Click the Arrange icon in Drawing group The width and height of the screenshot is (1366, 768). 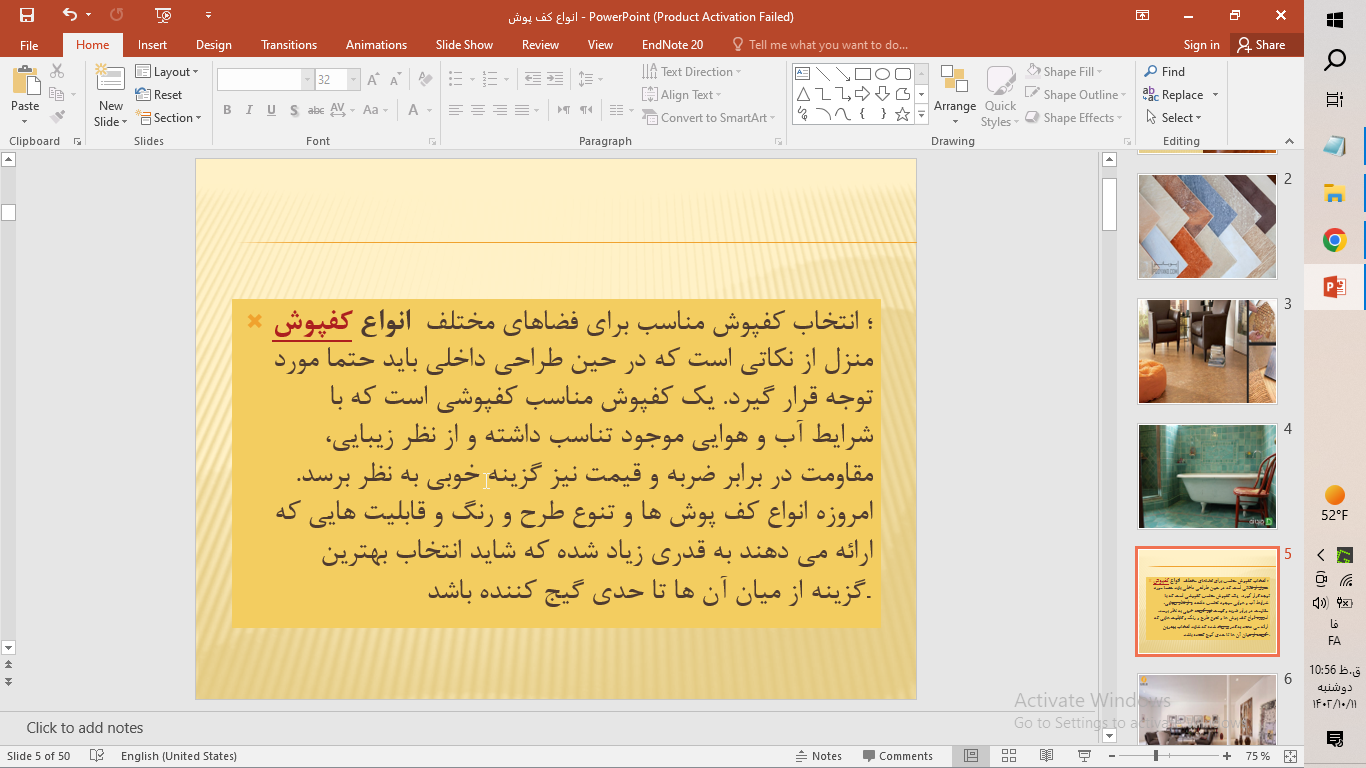tap(954, 90)
